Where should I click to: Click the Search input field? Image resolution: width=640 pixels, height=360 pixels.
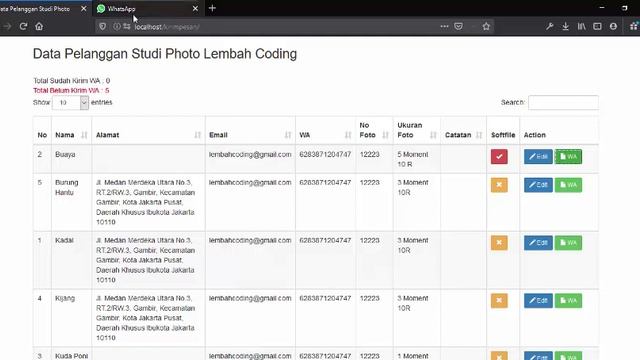(563, 102)
